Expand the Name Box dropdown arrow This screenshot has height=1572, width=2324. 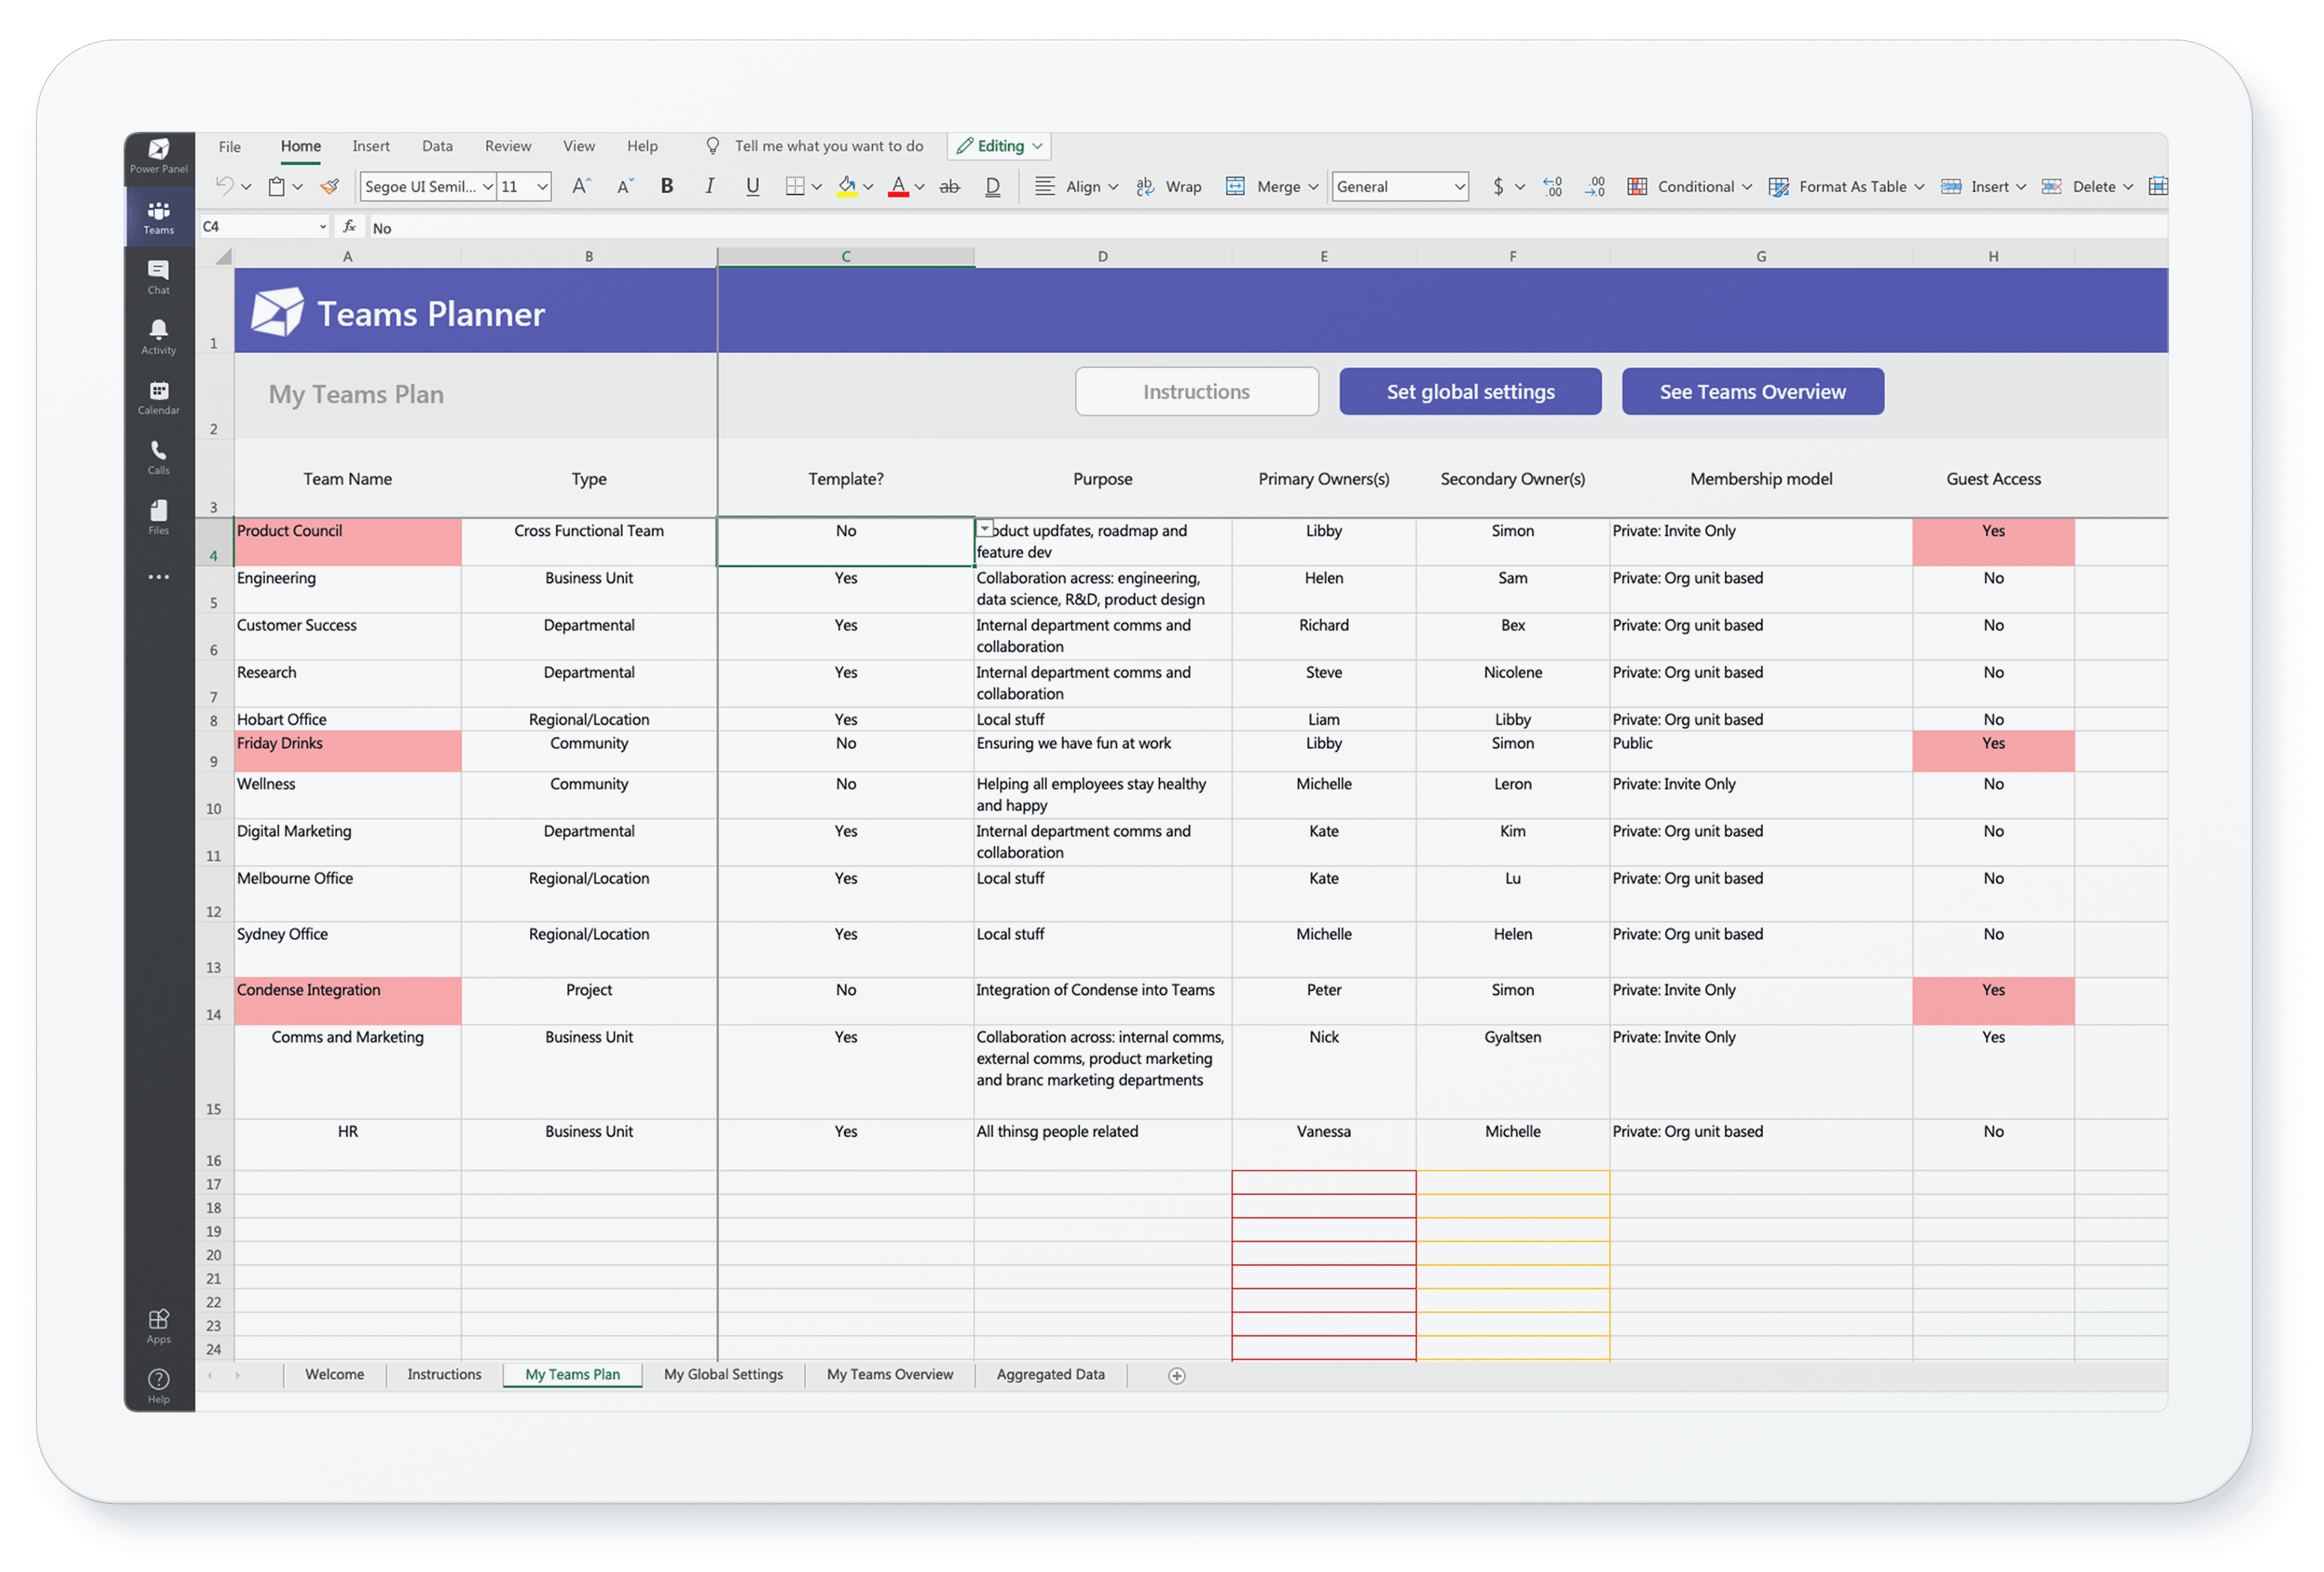pyautogui.click(x=322, y=227)
